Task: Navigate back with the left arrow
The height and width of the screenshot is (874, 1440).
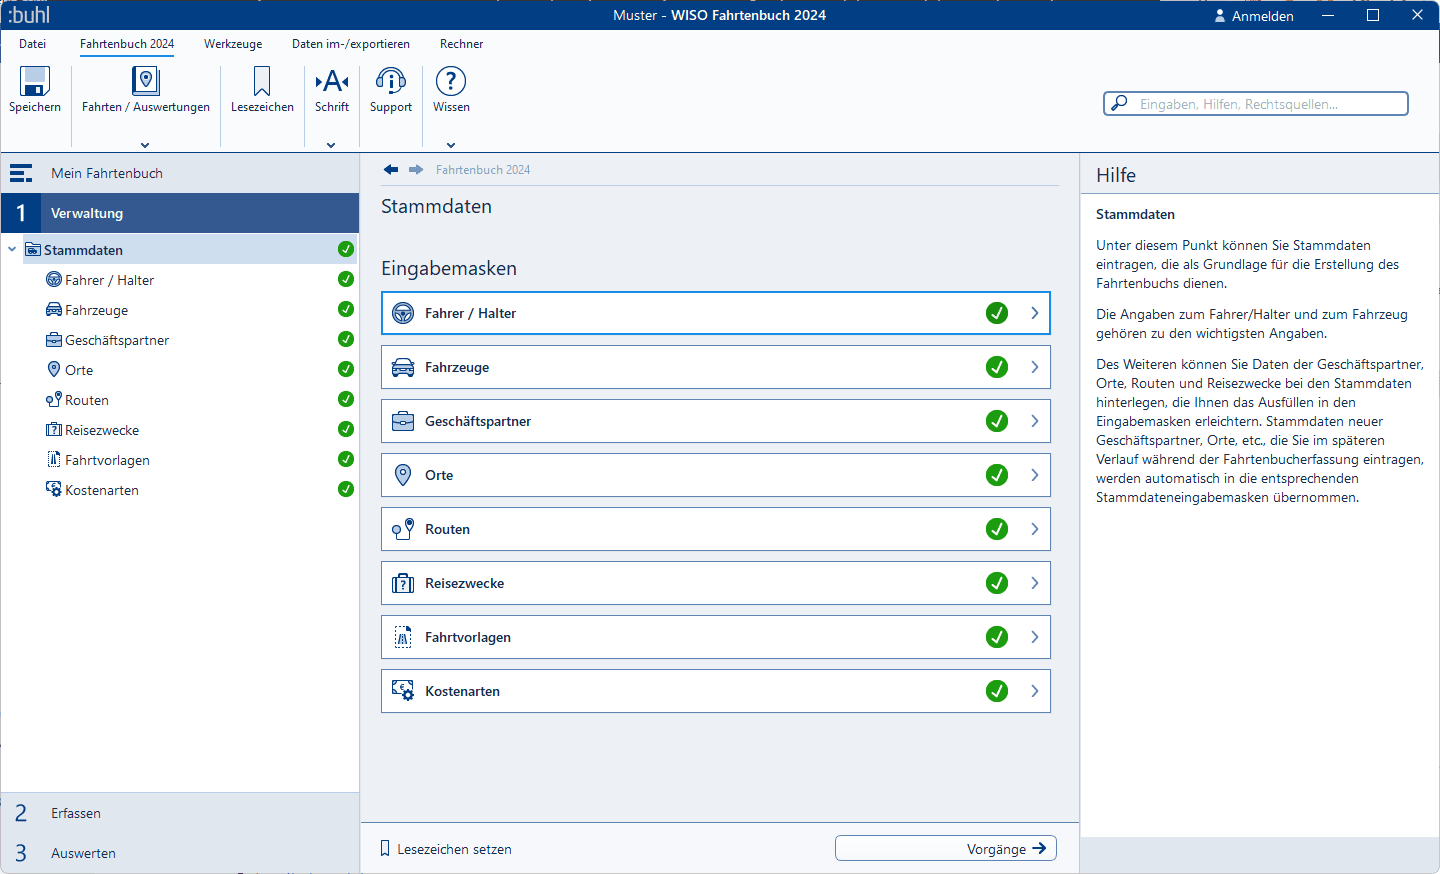Action: pos(391,170)
